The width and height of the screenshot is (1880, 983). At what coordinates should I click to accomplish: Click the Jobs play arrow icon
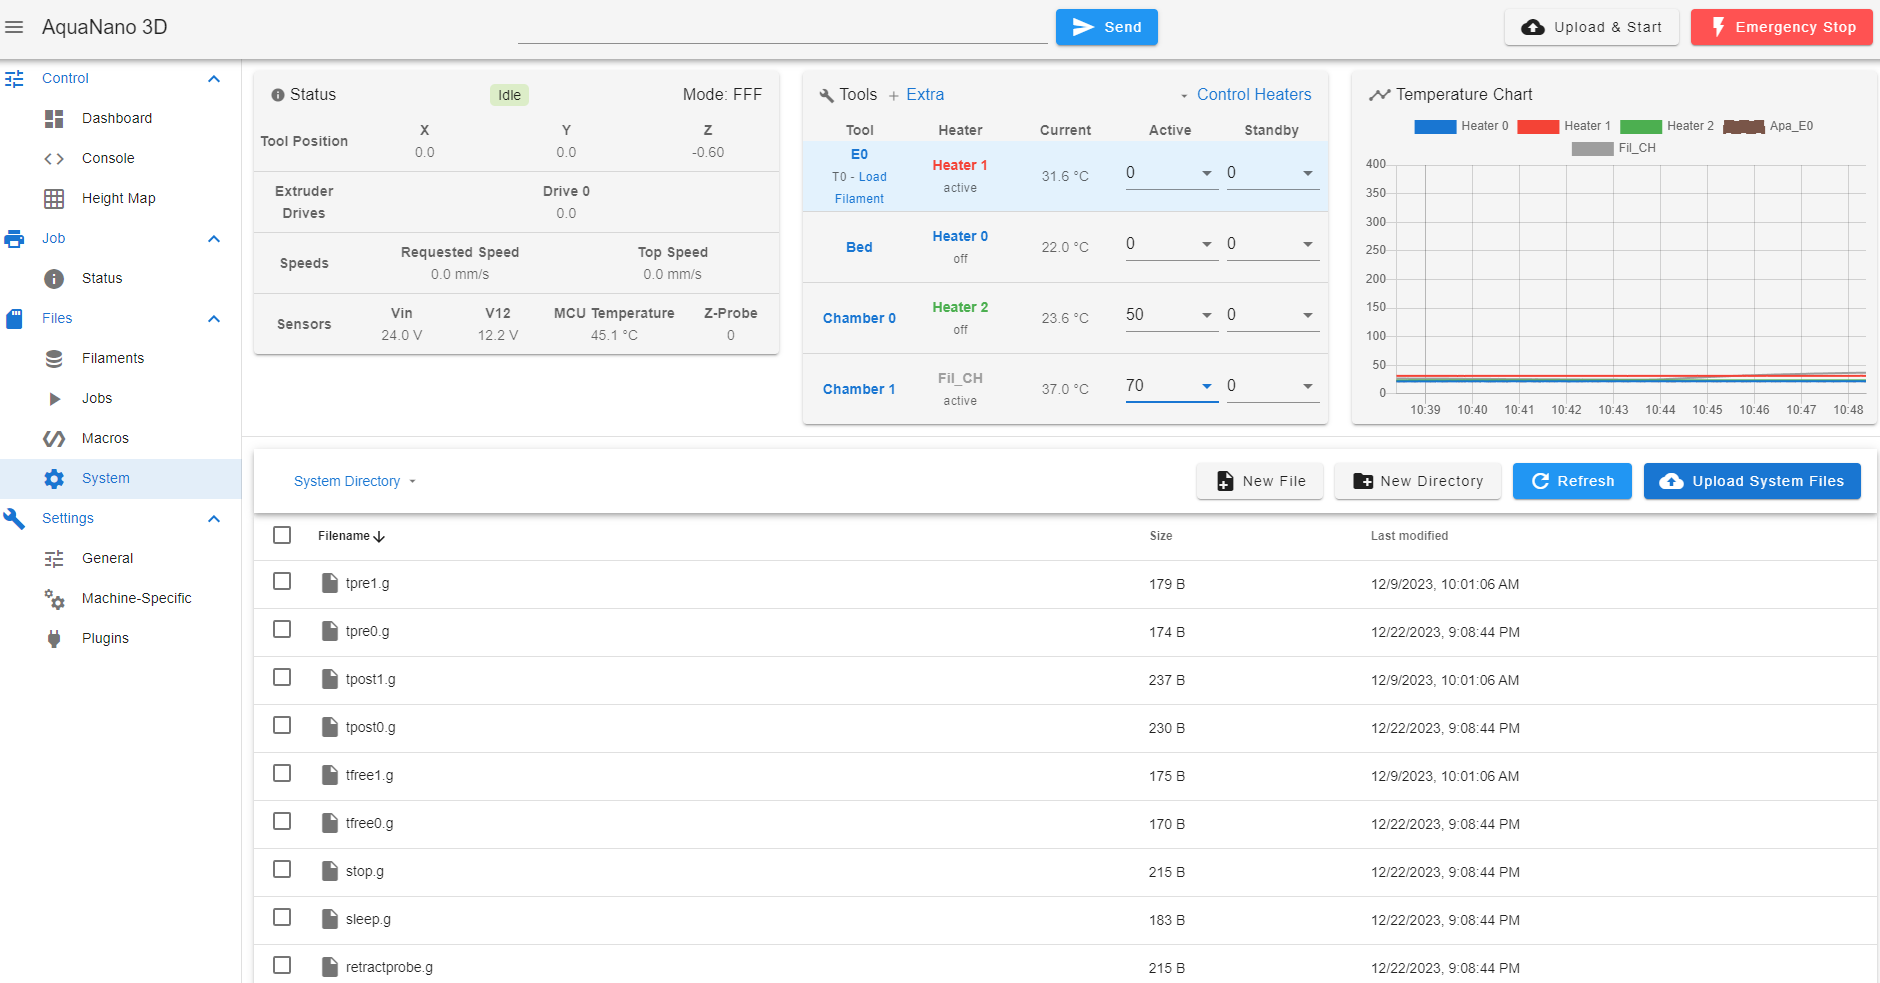click(55, 398)
